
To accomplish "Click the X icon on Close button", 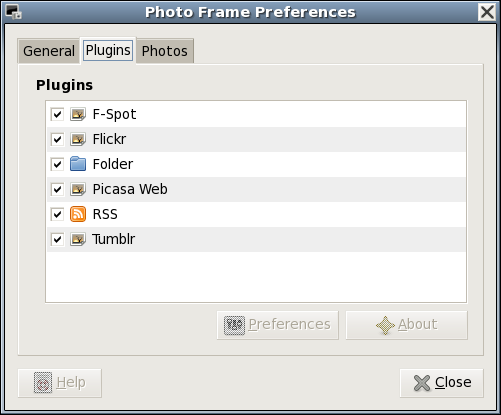I will 422,383.
